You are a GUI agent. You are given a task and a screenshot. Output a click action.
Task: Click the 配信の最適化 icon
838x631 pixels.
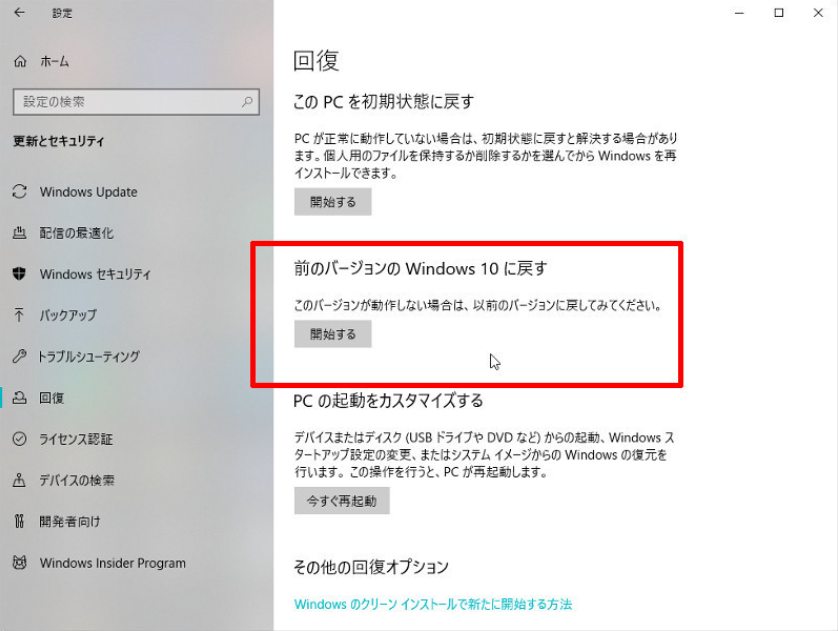click(20, 233)
